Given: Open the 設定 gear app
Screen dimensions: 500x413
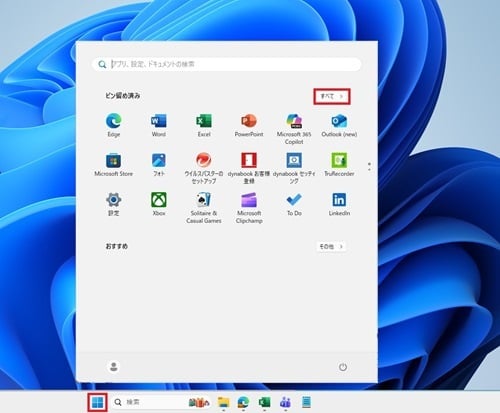Looking at the screenshot, I should [x=114, y=204].
